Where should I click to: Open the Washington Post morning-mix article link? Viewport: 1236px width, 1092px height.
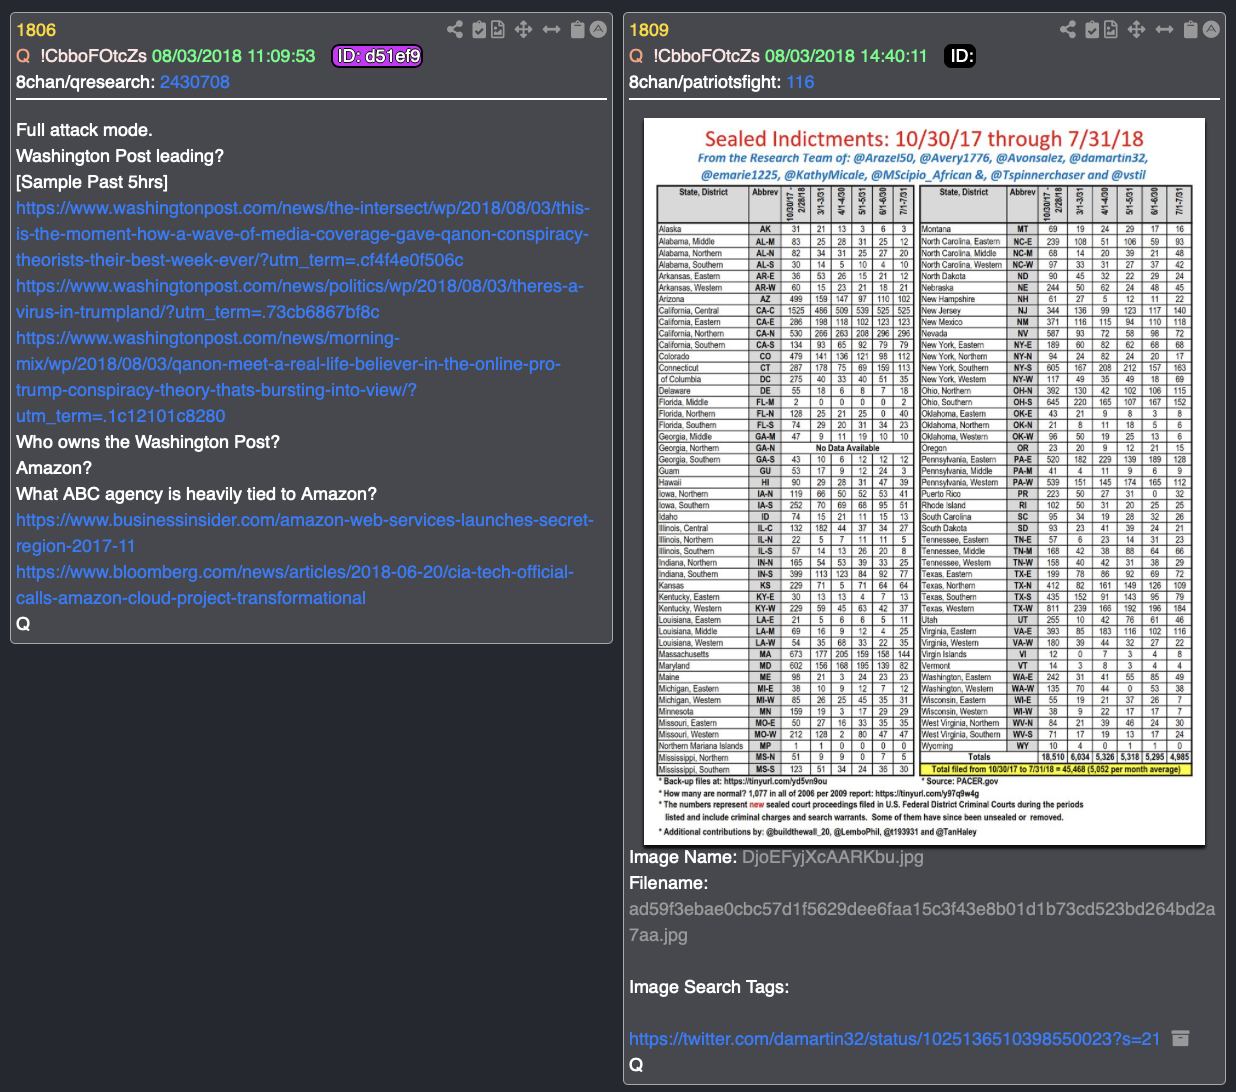pos(288,377)
